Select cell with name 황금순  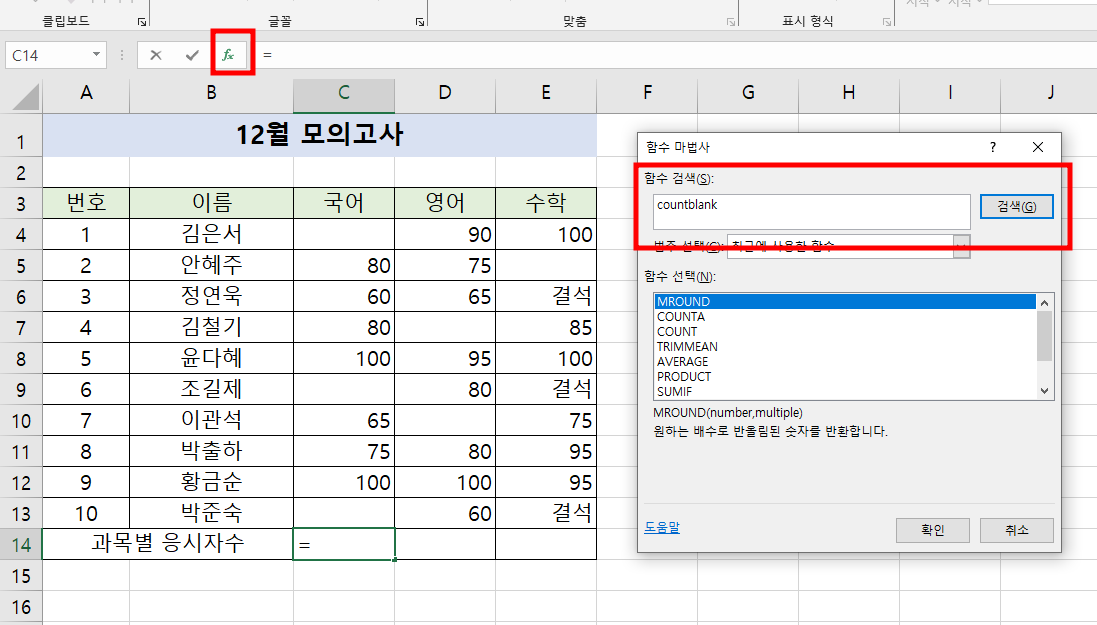coord(211,482)
